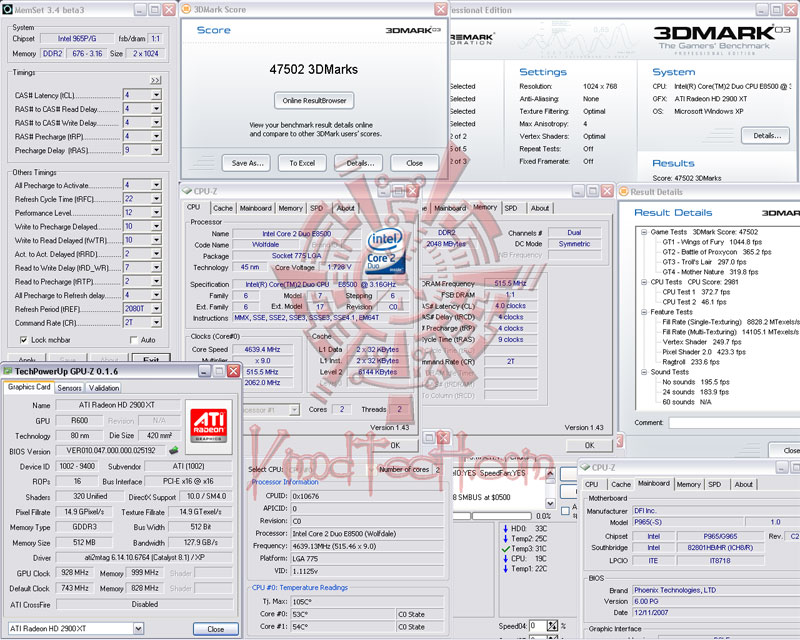800x640 pixels.
Task: Click Details... under the 3DMark System panel
Action: tap(767, 136)
